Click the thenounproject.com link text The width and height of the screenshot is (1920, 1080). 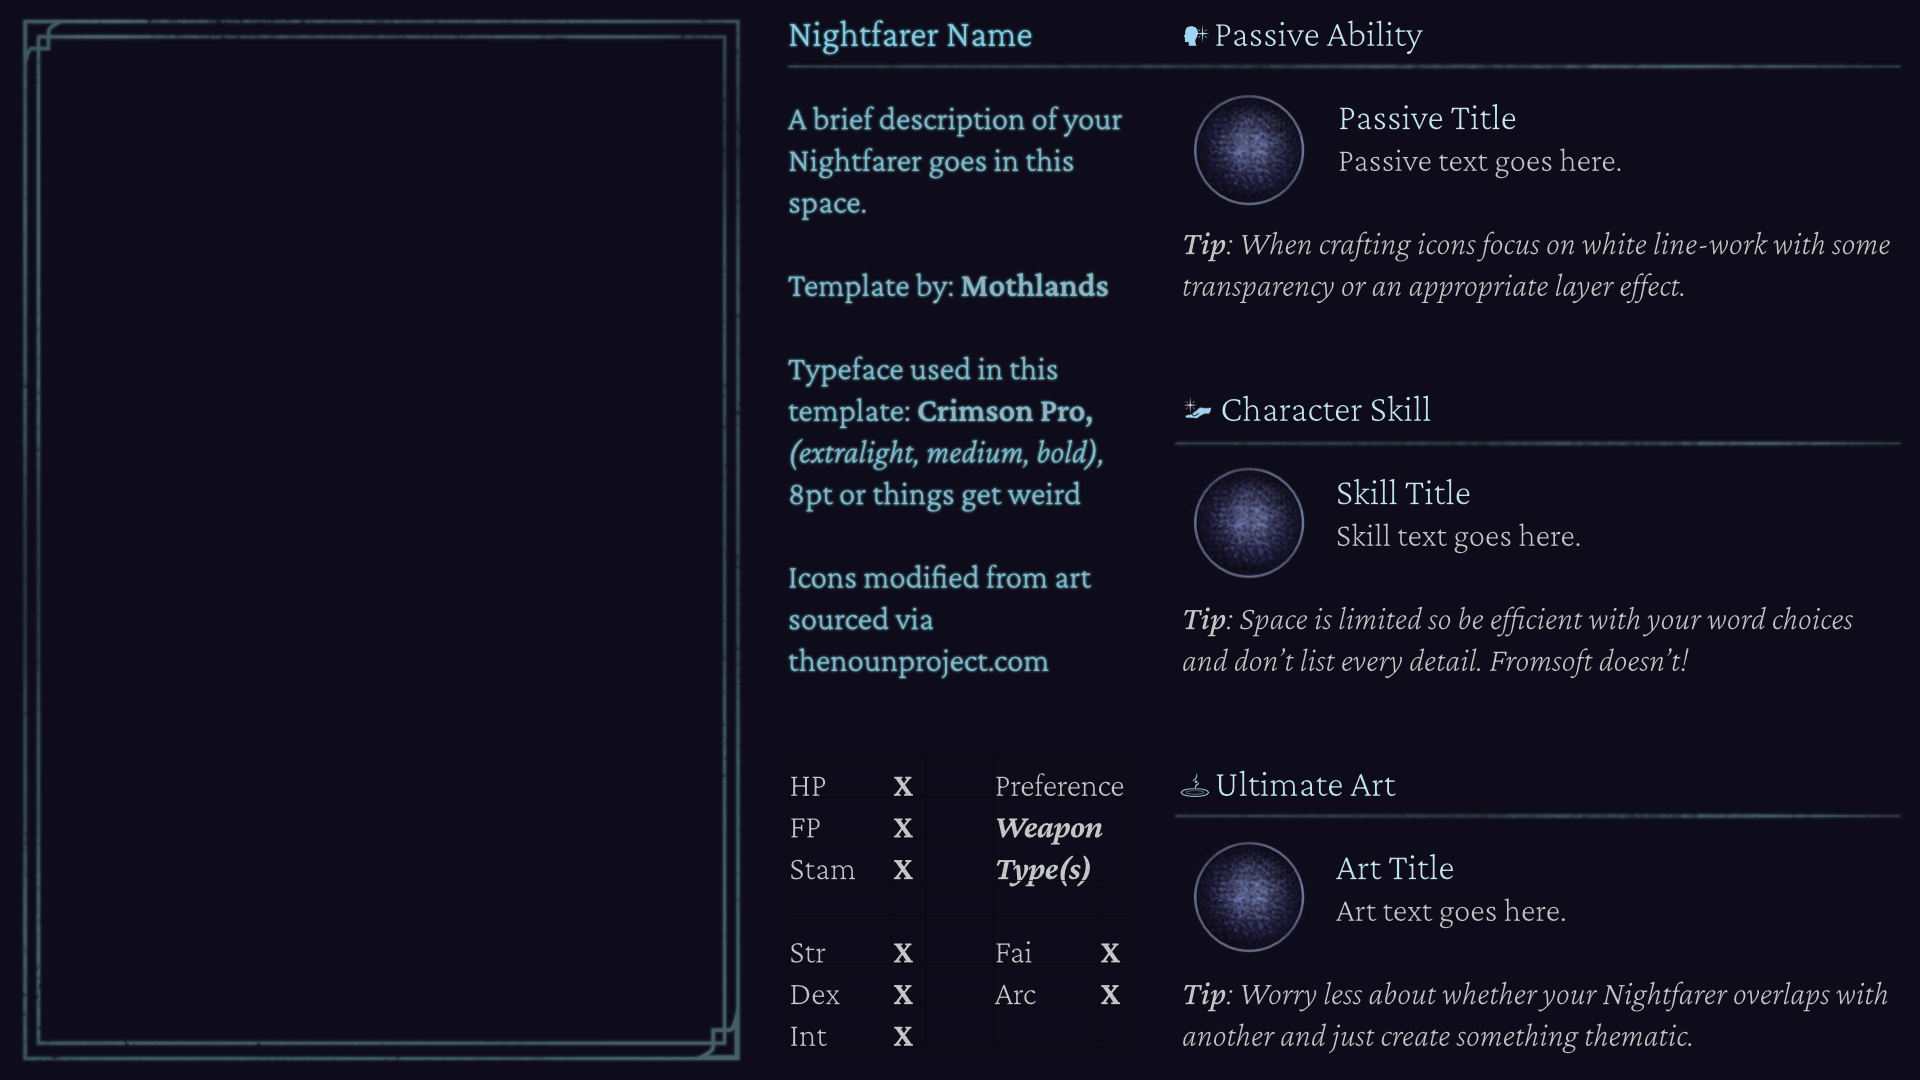pyautogui.click(x=918, y=662)
